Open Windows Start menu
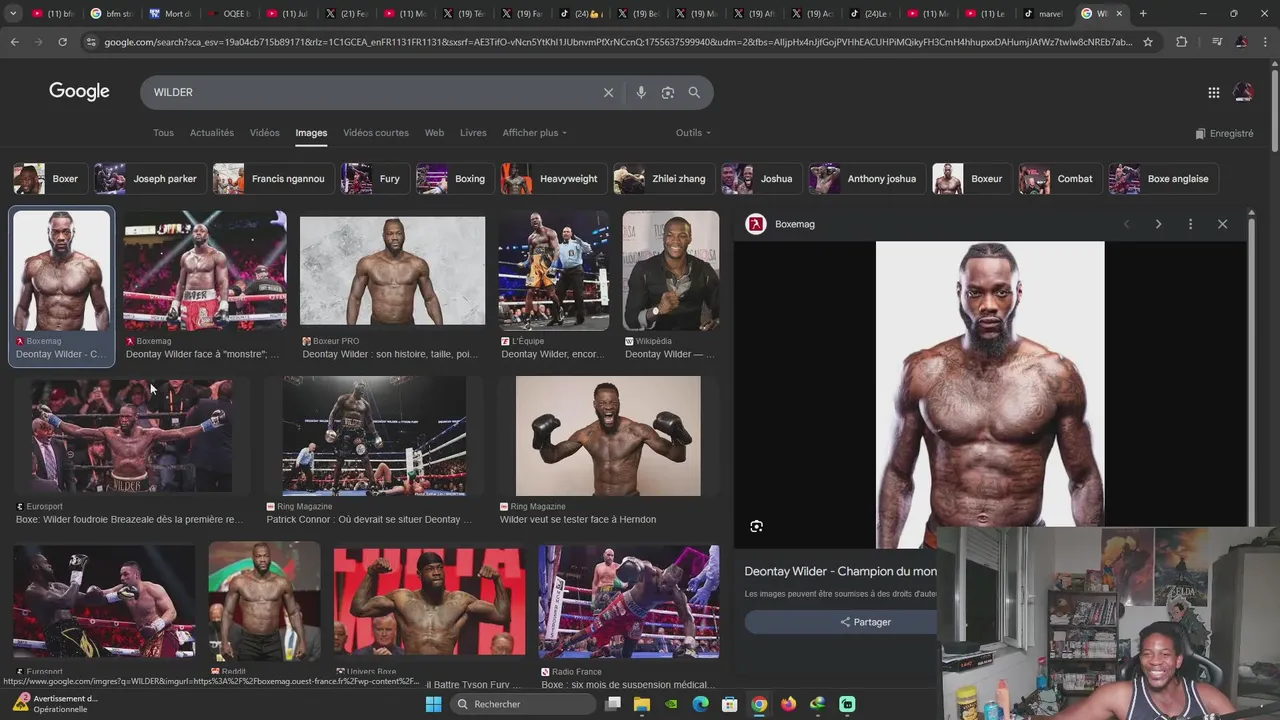Screen dimensions: 1280x720 433,704
